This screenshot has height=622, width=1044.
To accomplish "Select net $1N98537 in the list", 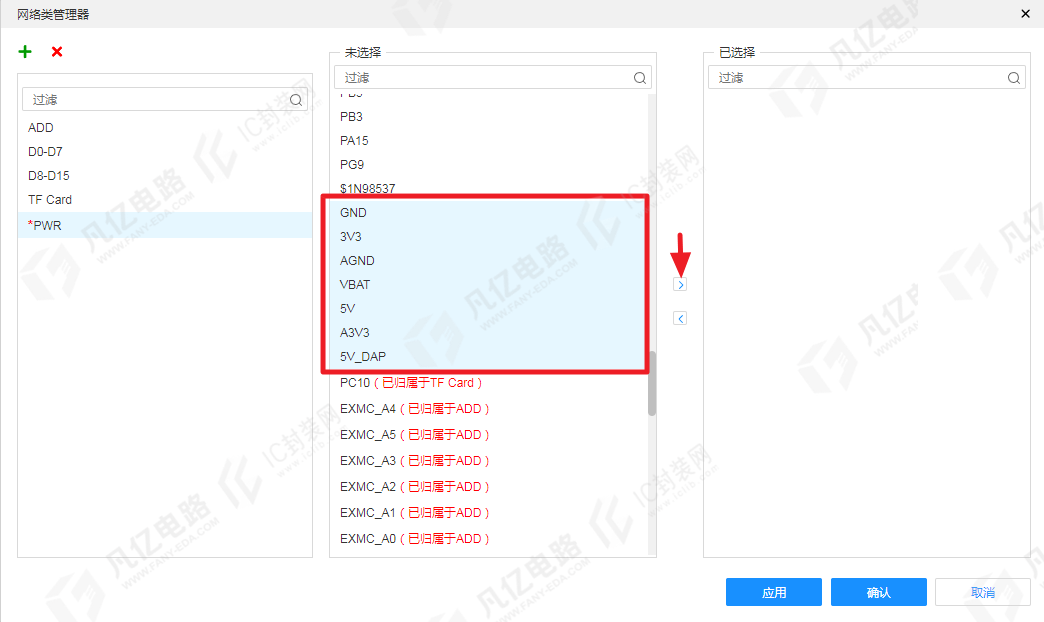I will click(x=489, y=188).
